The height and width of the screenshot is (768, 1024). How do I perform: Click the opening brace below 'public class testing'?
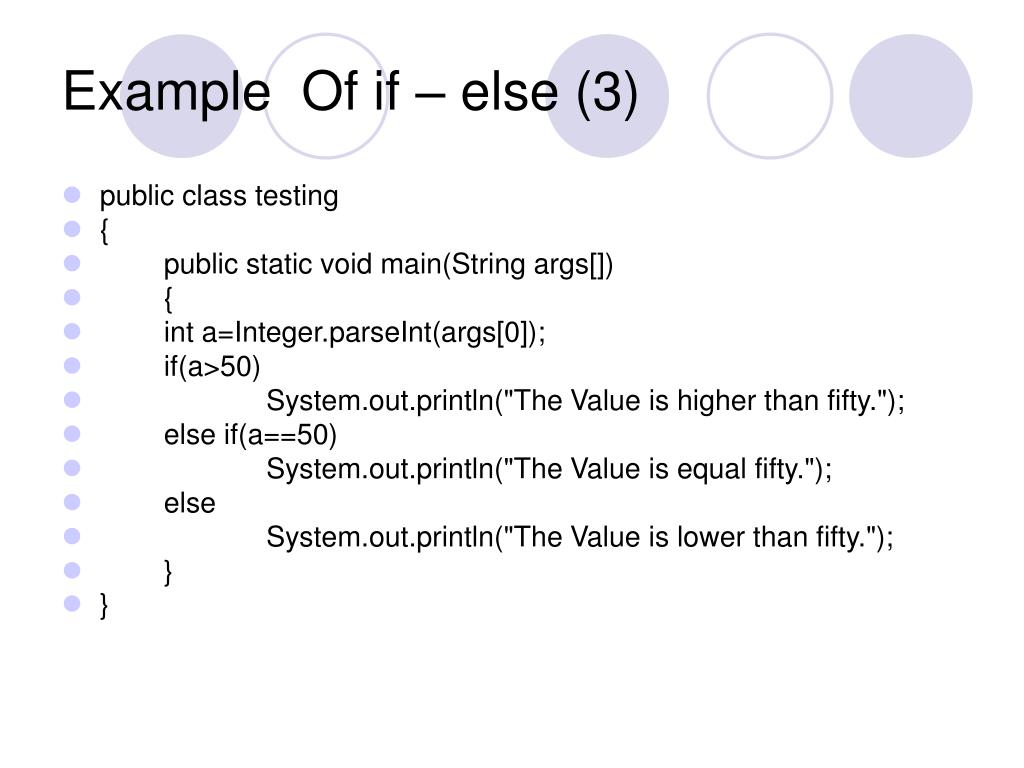[104, 231]
